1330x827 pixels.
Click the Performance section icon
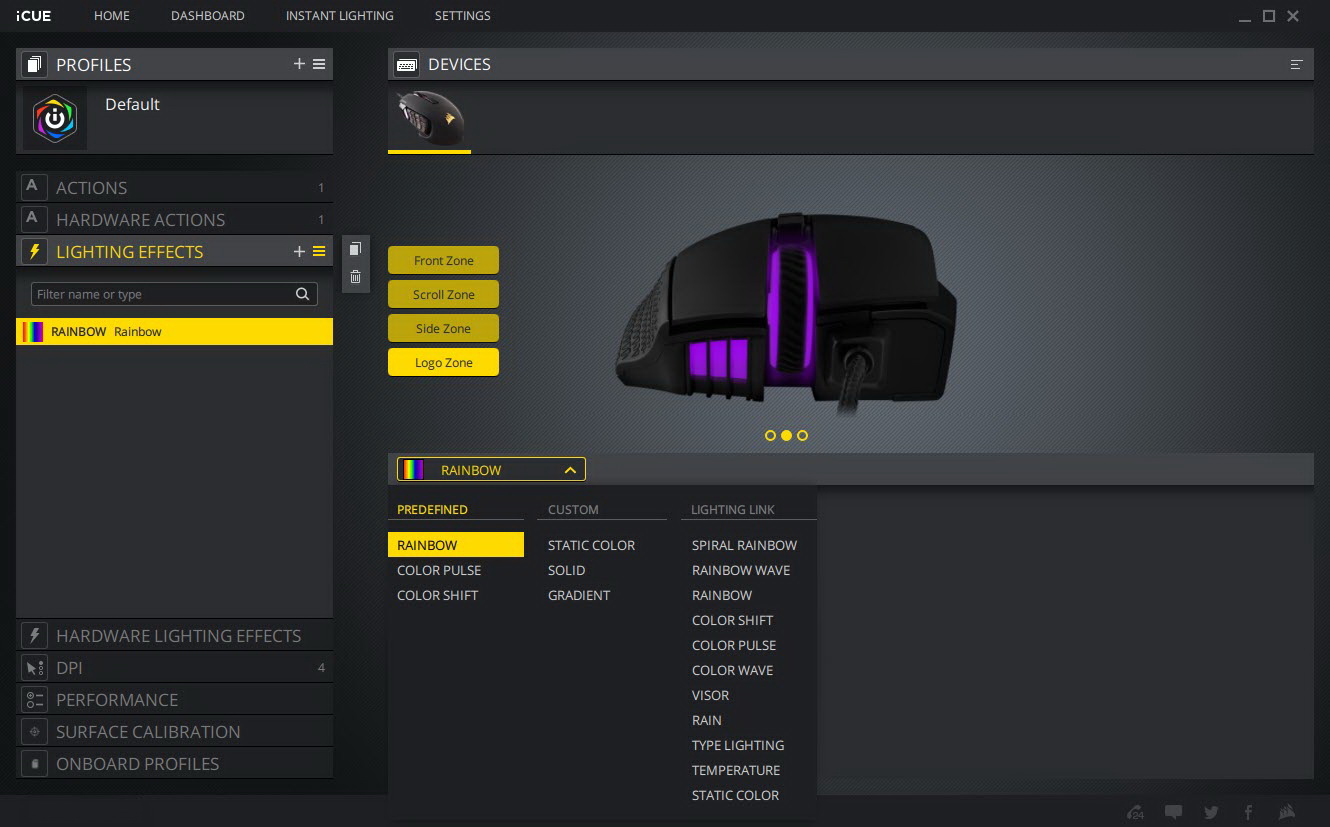coord(34,699)
